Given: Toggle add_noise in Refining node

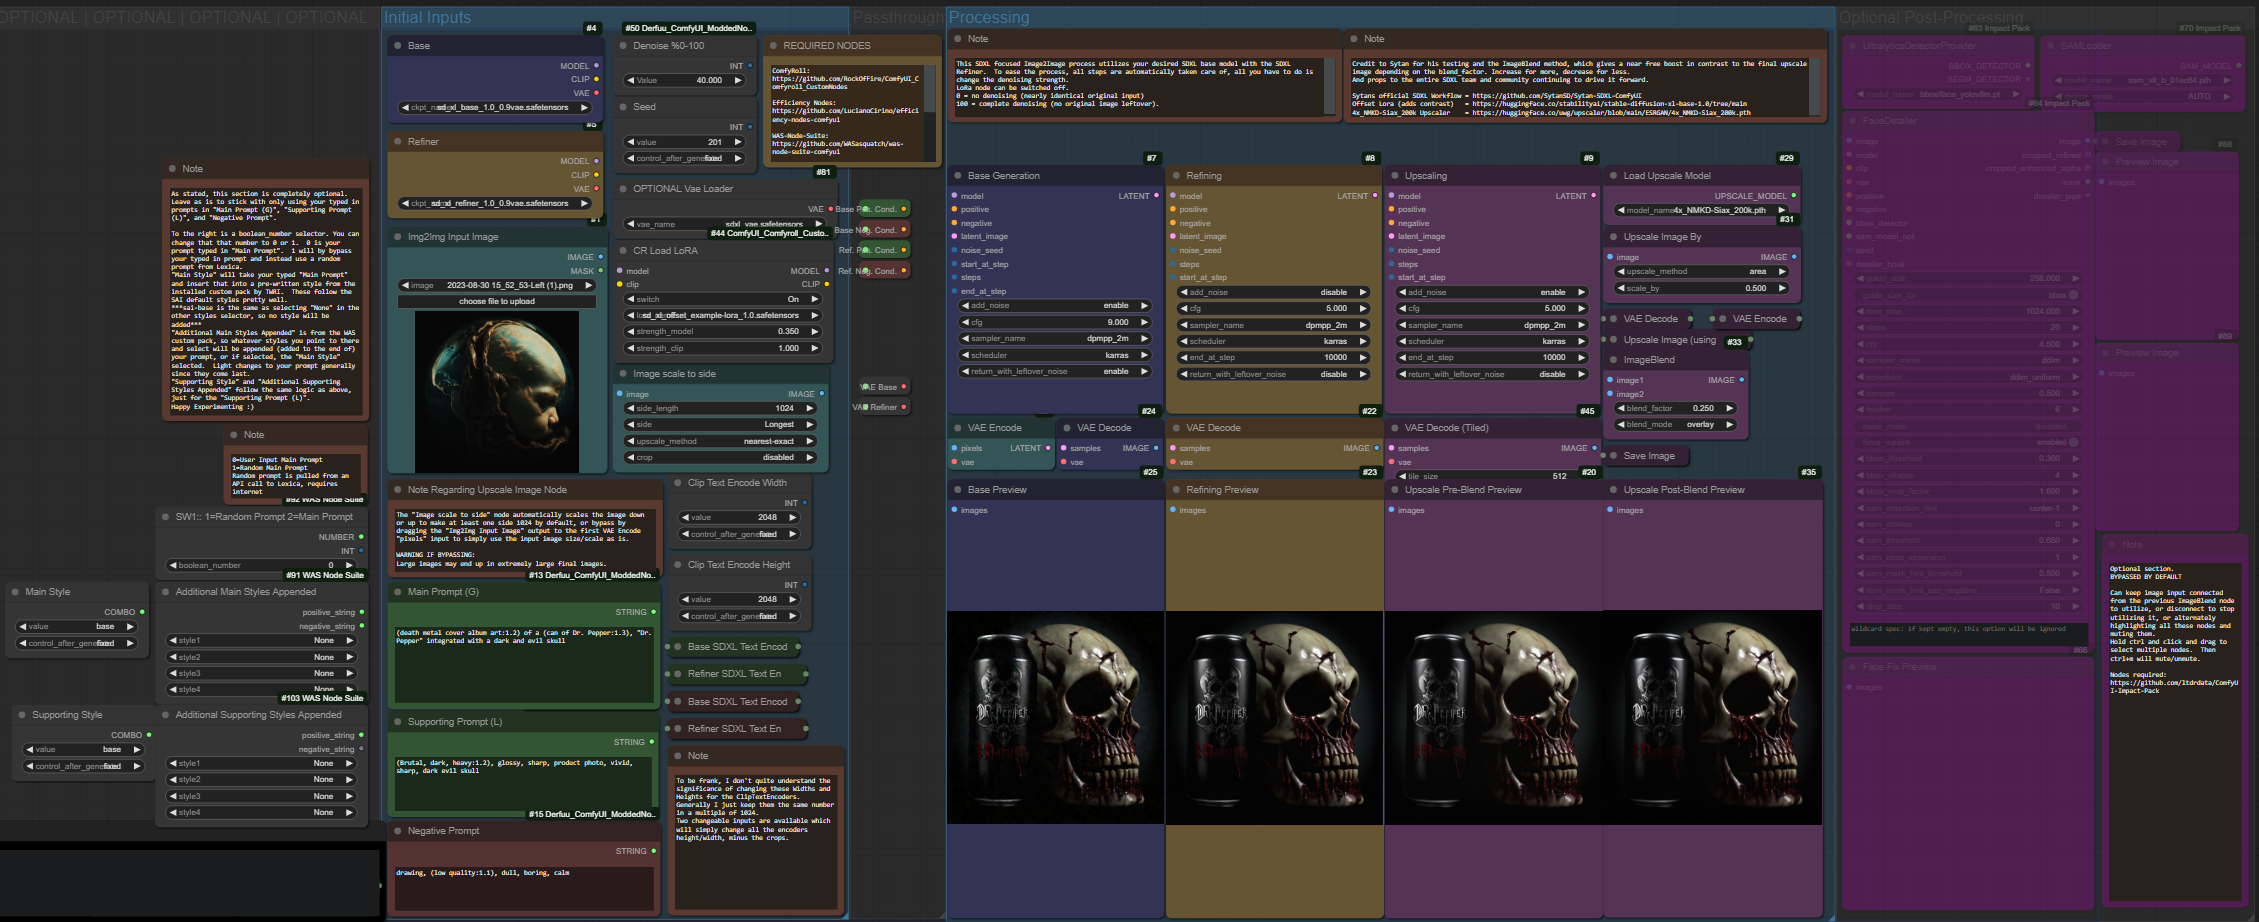Looking at the screenshot, I should click(1273, 293).
